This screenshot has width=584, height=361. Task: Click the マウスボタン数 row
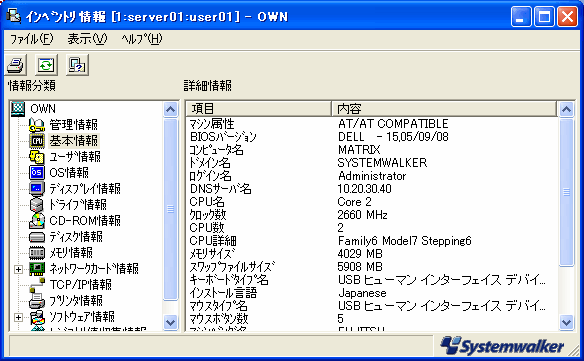[x=371, y=319]
